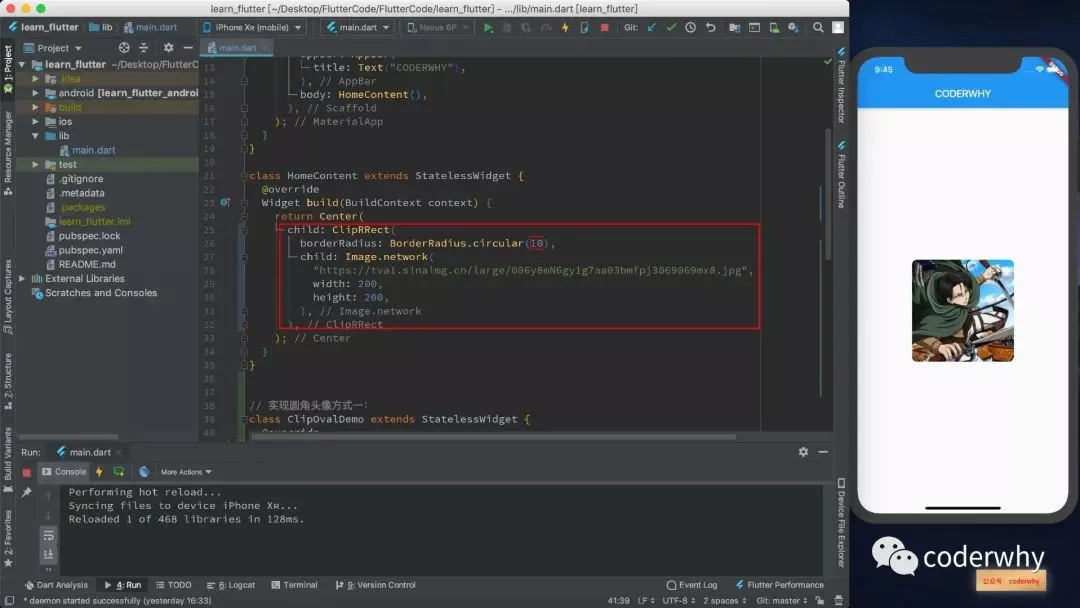The width and height of the screenshot is (1080, 608).
Task: Open Flutter Inspector side tab
Action: point(841,85)
